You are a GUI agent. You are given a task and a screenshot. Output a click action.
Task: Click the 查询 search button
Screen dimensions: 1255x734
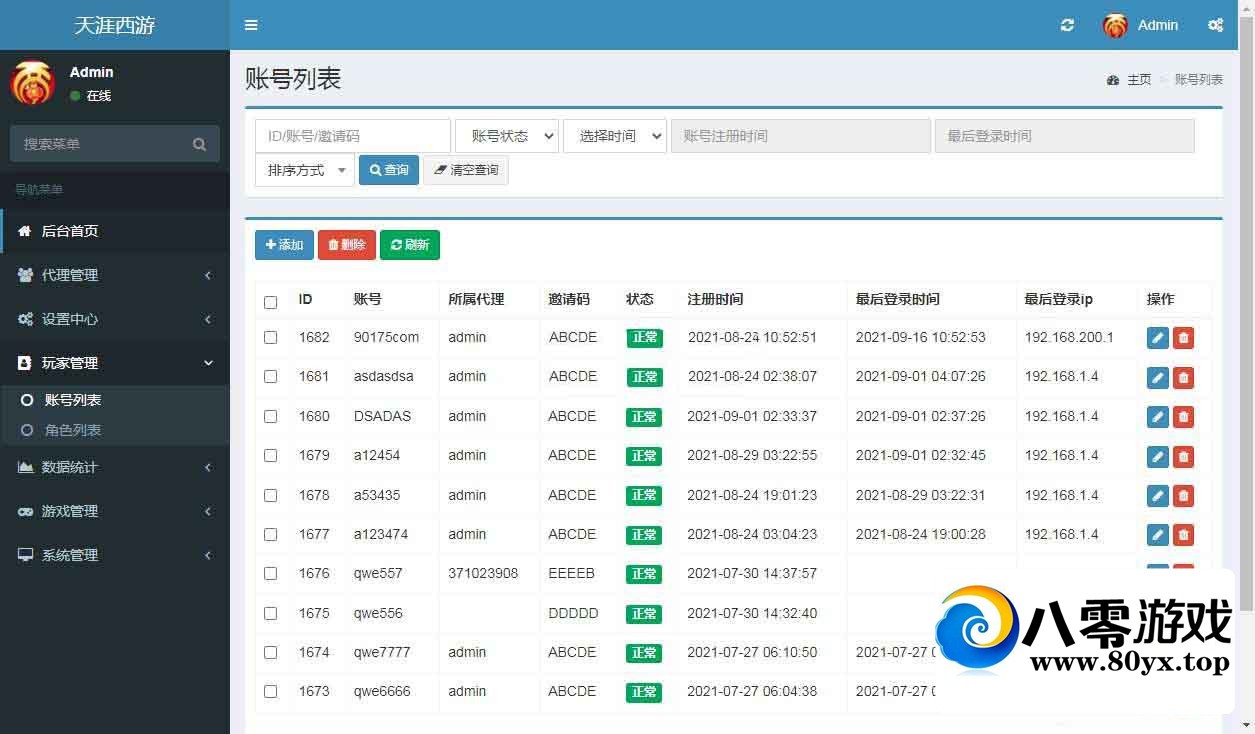389,170
